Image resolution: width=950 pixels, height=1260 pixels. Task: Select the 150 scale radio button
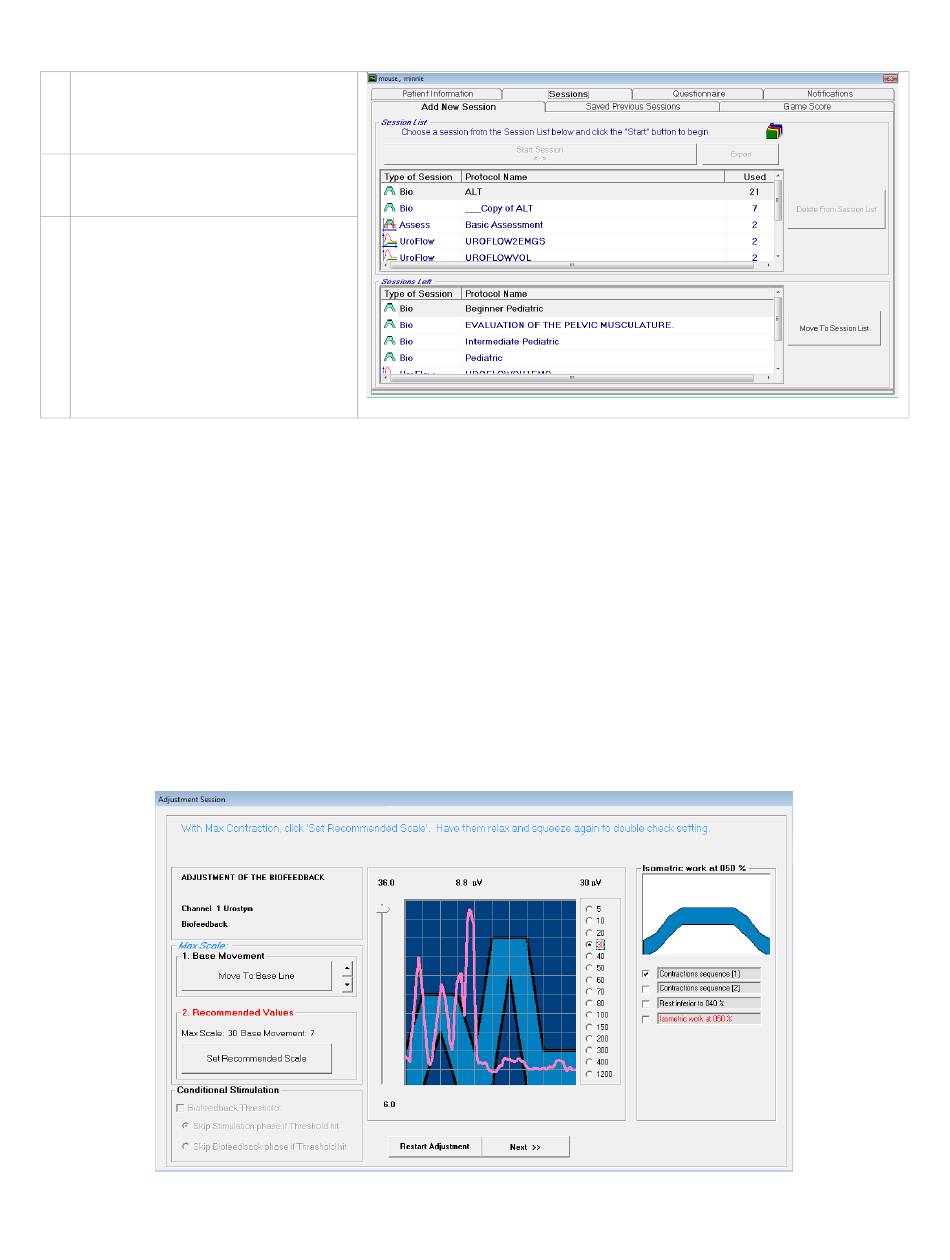pyautogui.click(x=588, y=1027)
